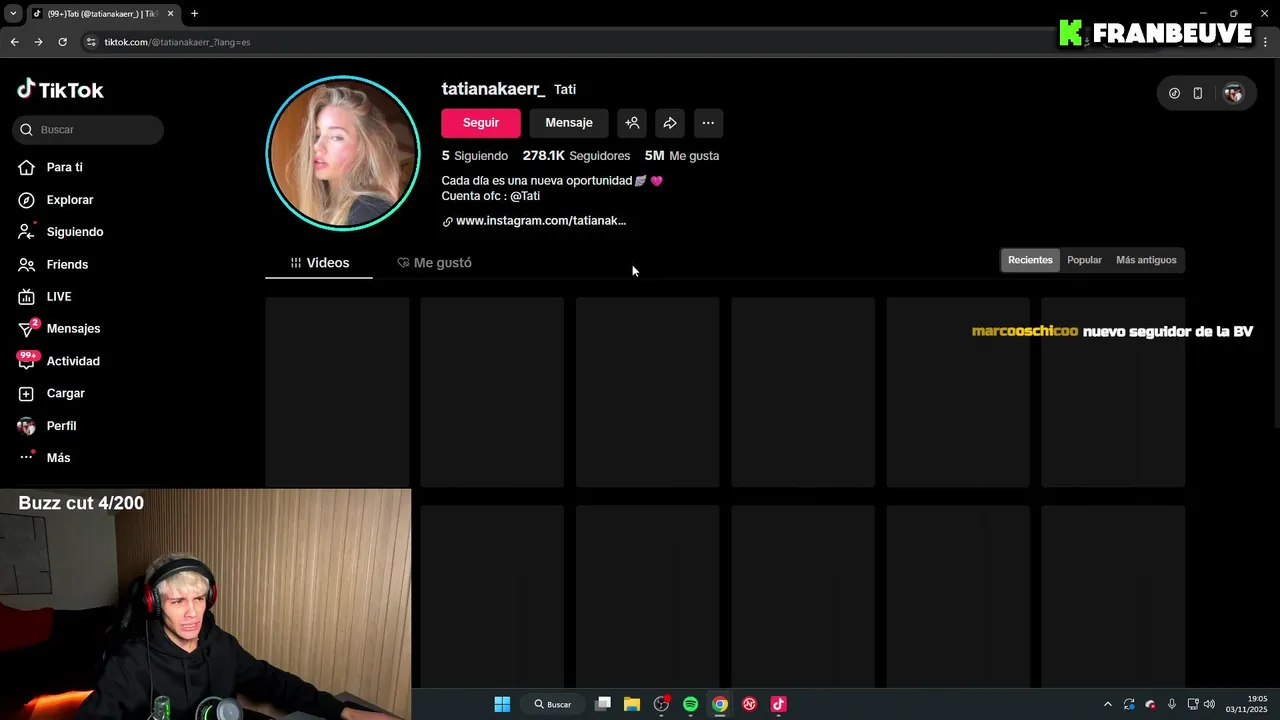View the 278.1K Seguidores list
The width and height of the screenshot is (1280, 720).
point(576,156)
